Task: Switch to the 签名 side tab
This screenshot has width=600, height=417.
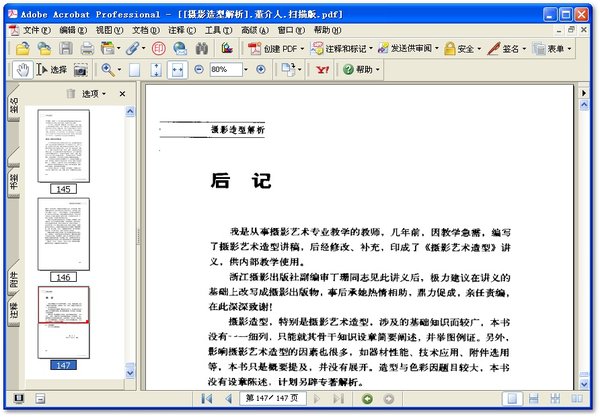Action: click(x=14, y=104)
